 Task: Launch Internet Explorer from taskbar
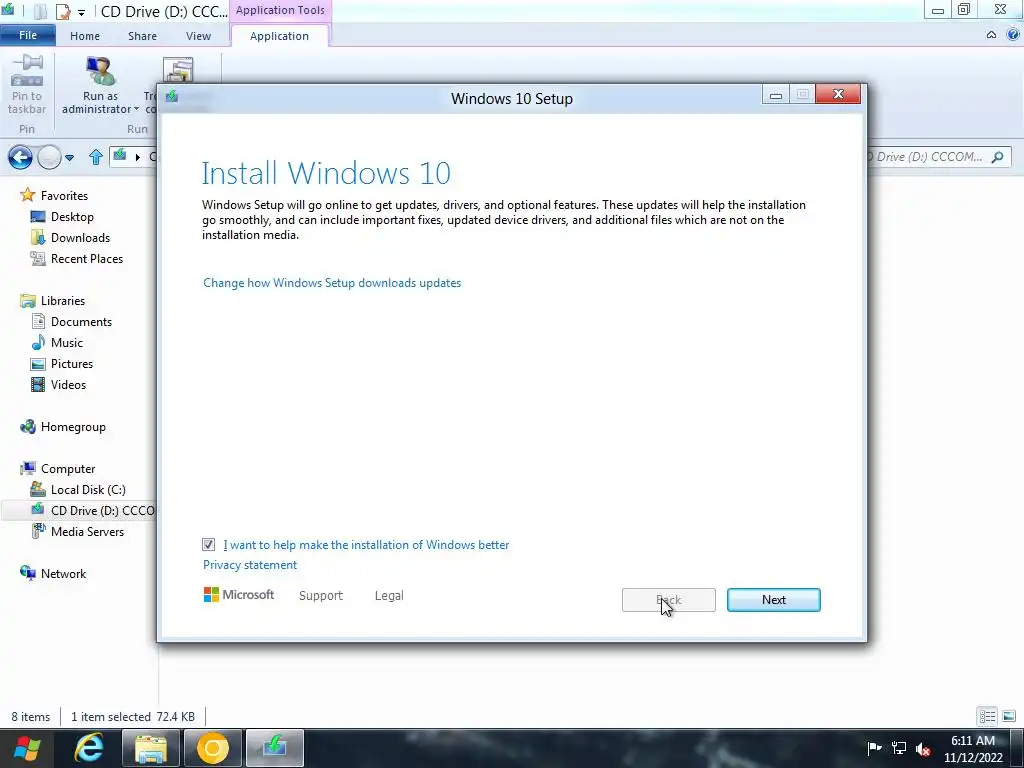(89, 748)
